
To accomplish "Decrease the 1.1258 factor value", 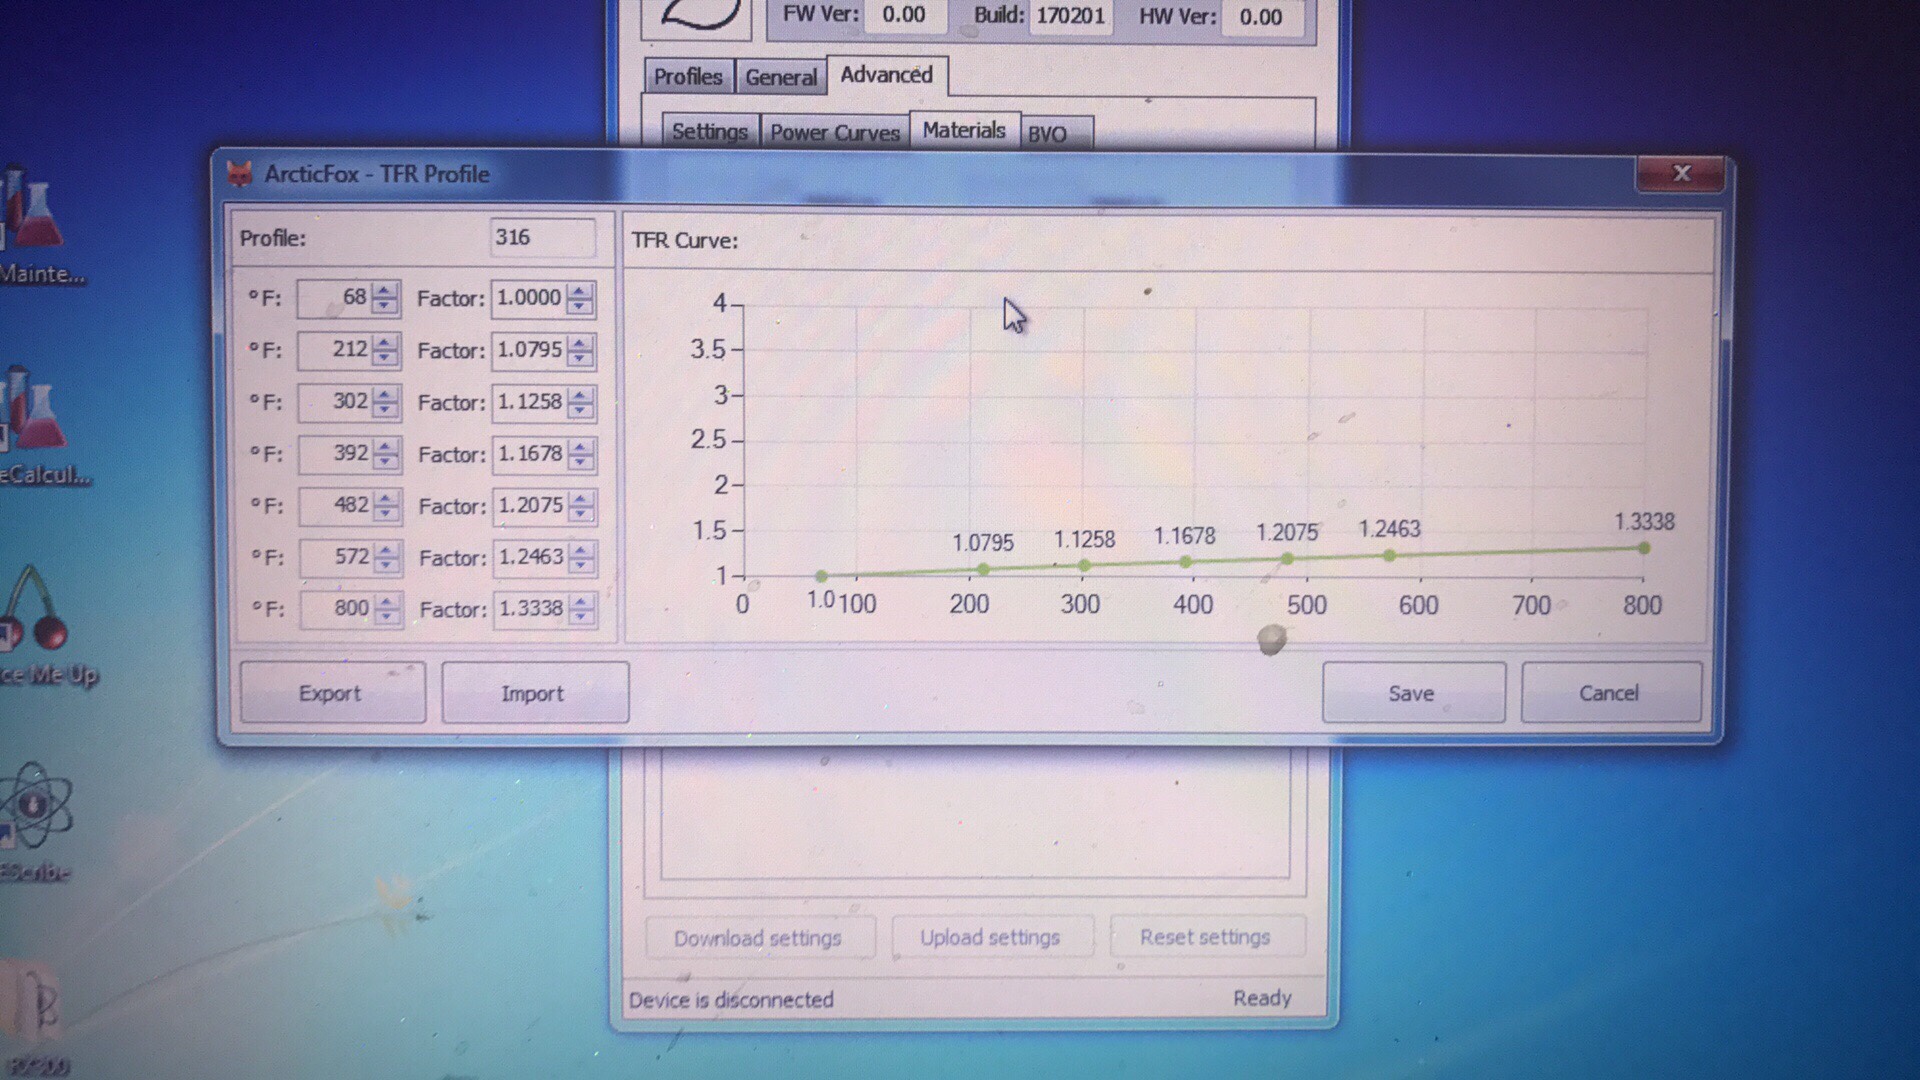I will pyautogui.click(x=580, y=410).
